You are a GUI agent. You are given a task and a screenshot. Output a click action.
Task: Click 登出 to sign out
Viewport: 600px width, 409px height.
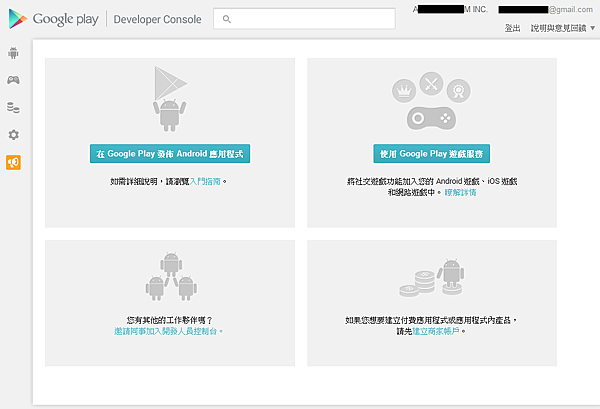(x=512, y=28)
